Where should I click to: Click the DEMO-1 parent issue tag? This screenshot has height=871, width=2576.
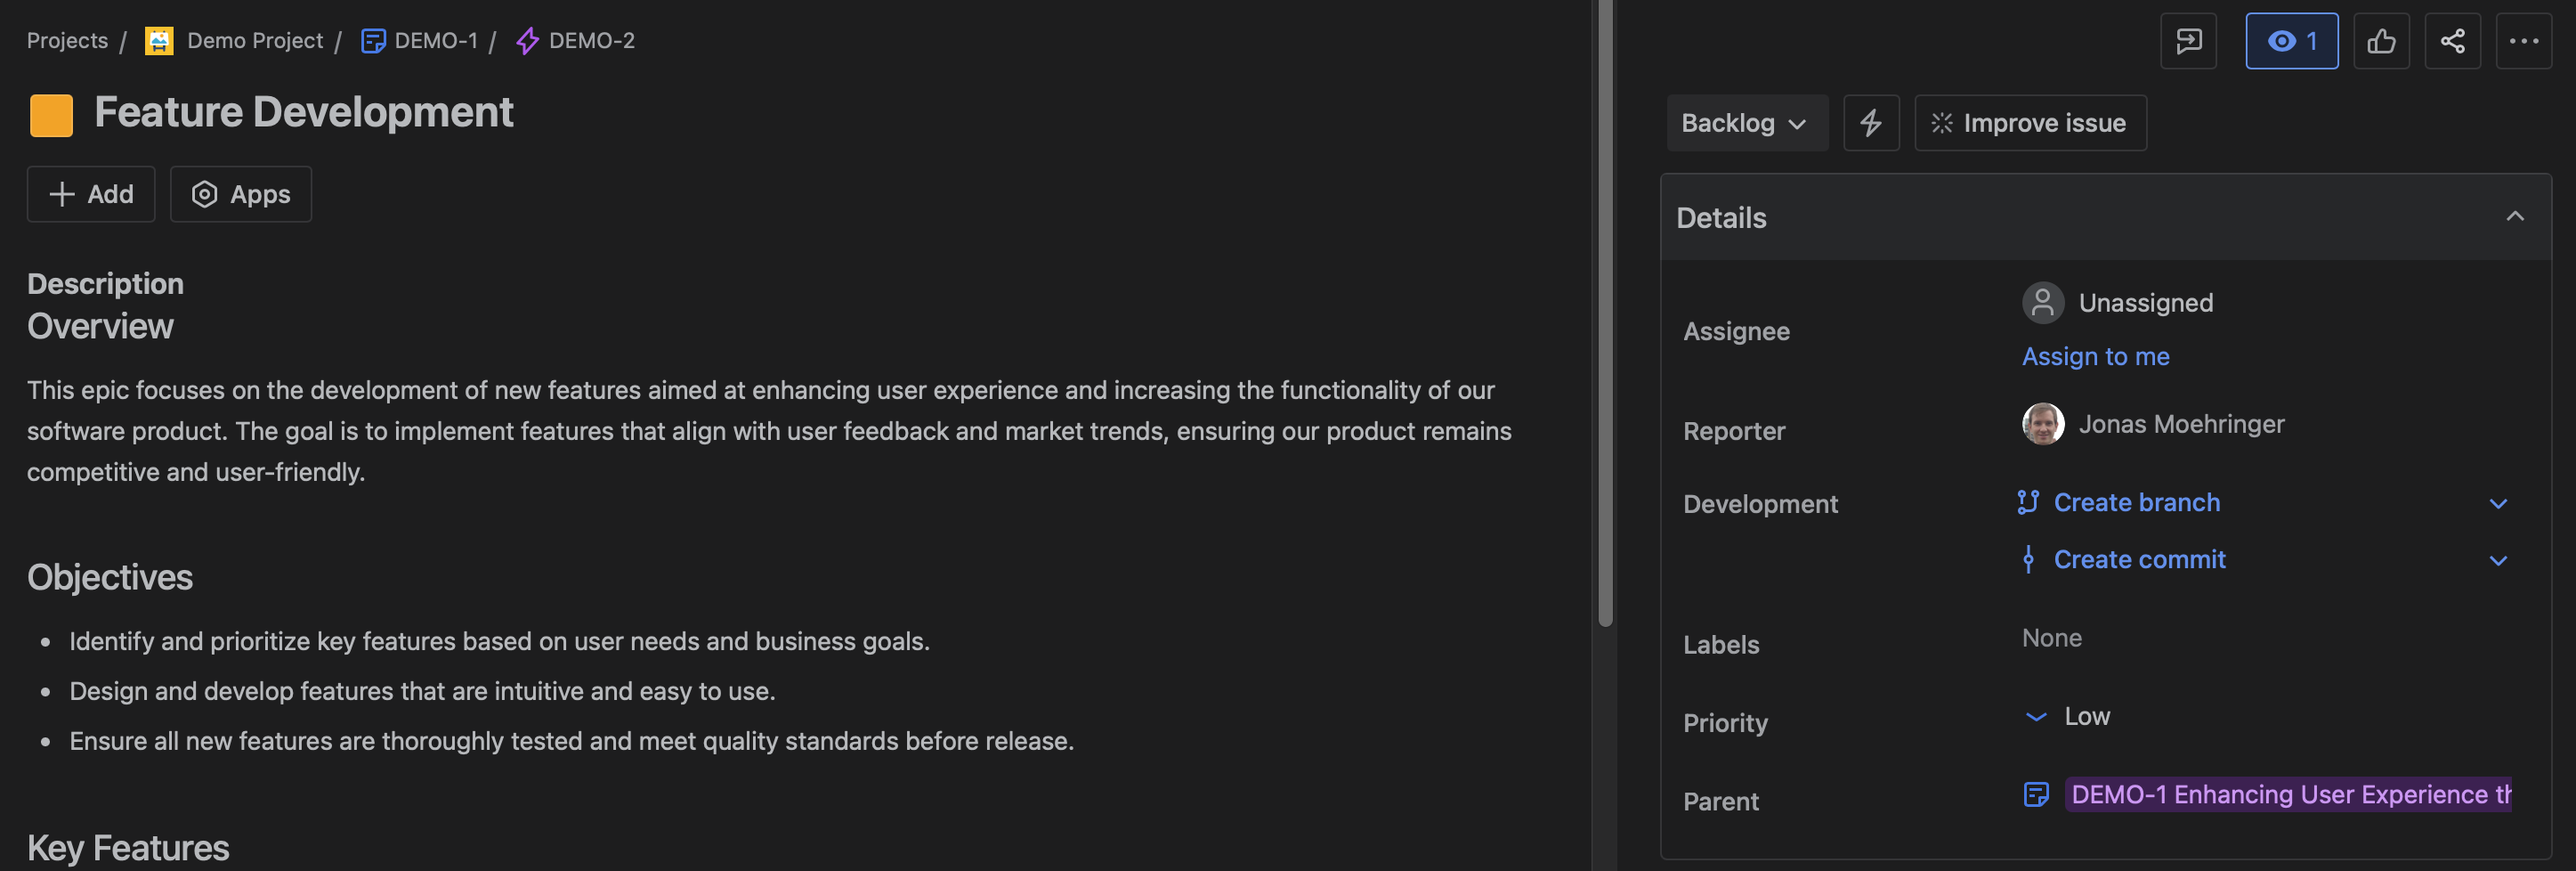[2288, 795]
